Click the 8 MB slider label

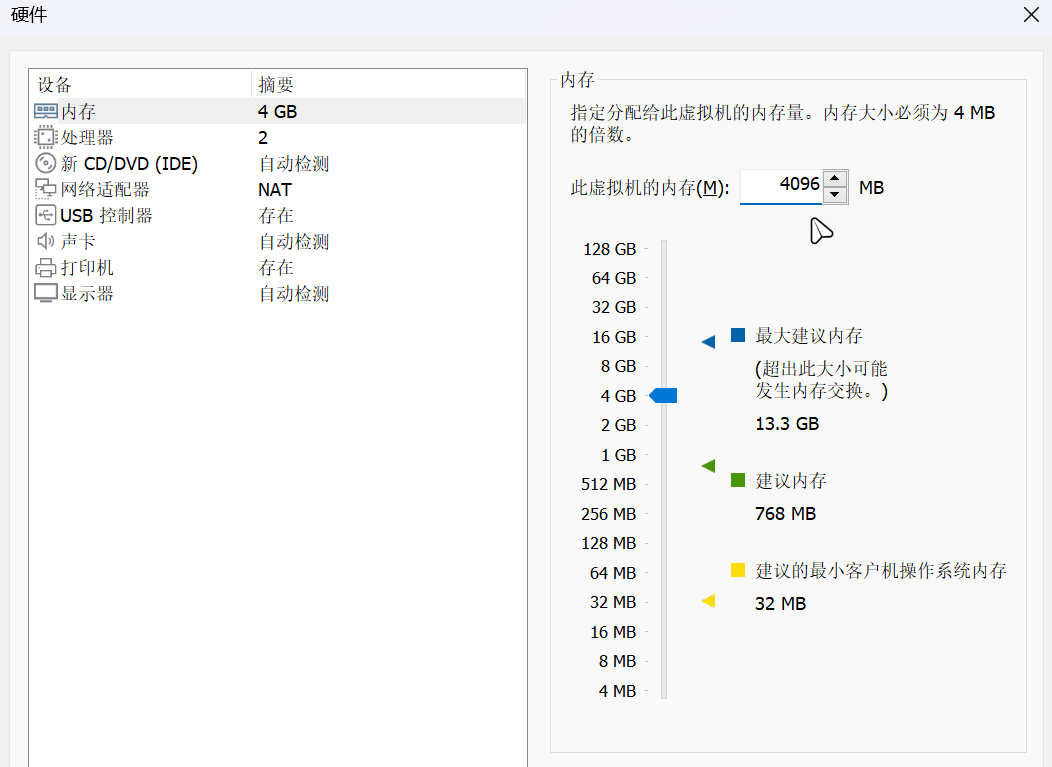[x=617, y=661]
